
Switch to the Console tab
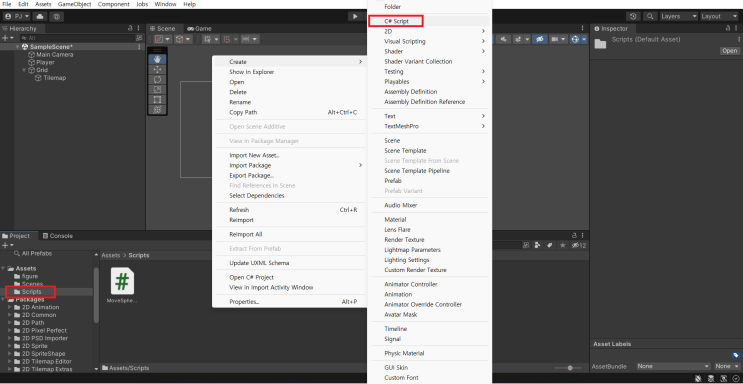57,236
